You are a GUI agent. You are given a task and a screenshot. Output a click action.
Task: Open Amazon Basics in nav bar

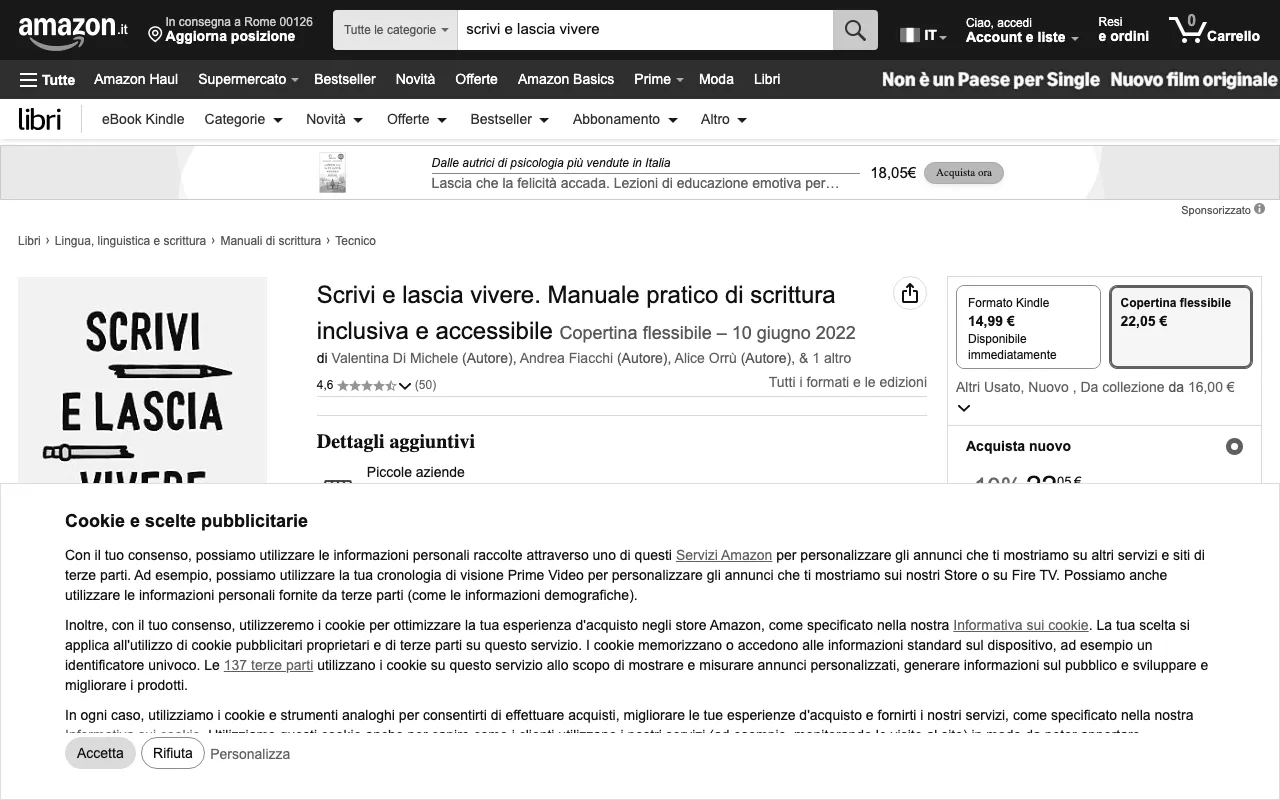point(566,79)
